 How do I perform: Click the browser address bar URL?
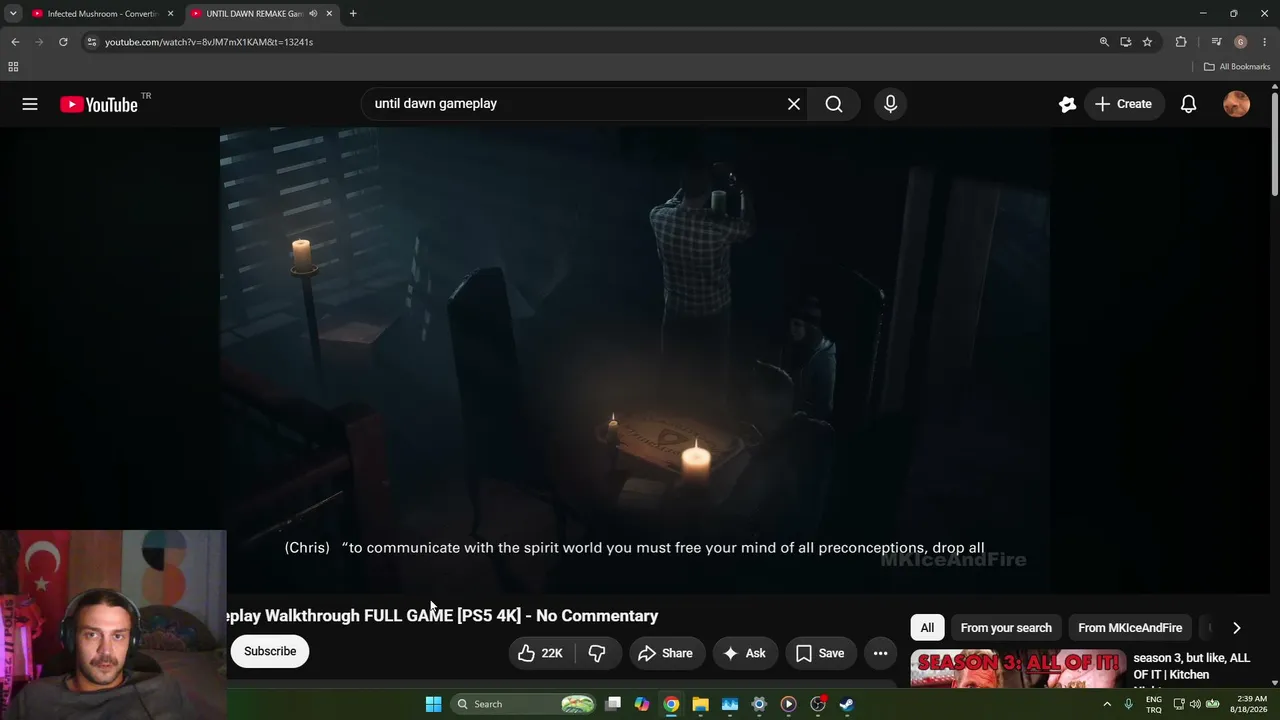(x=209, y=42)
